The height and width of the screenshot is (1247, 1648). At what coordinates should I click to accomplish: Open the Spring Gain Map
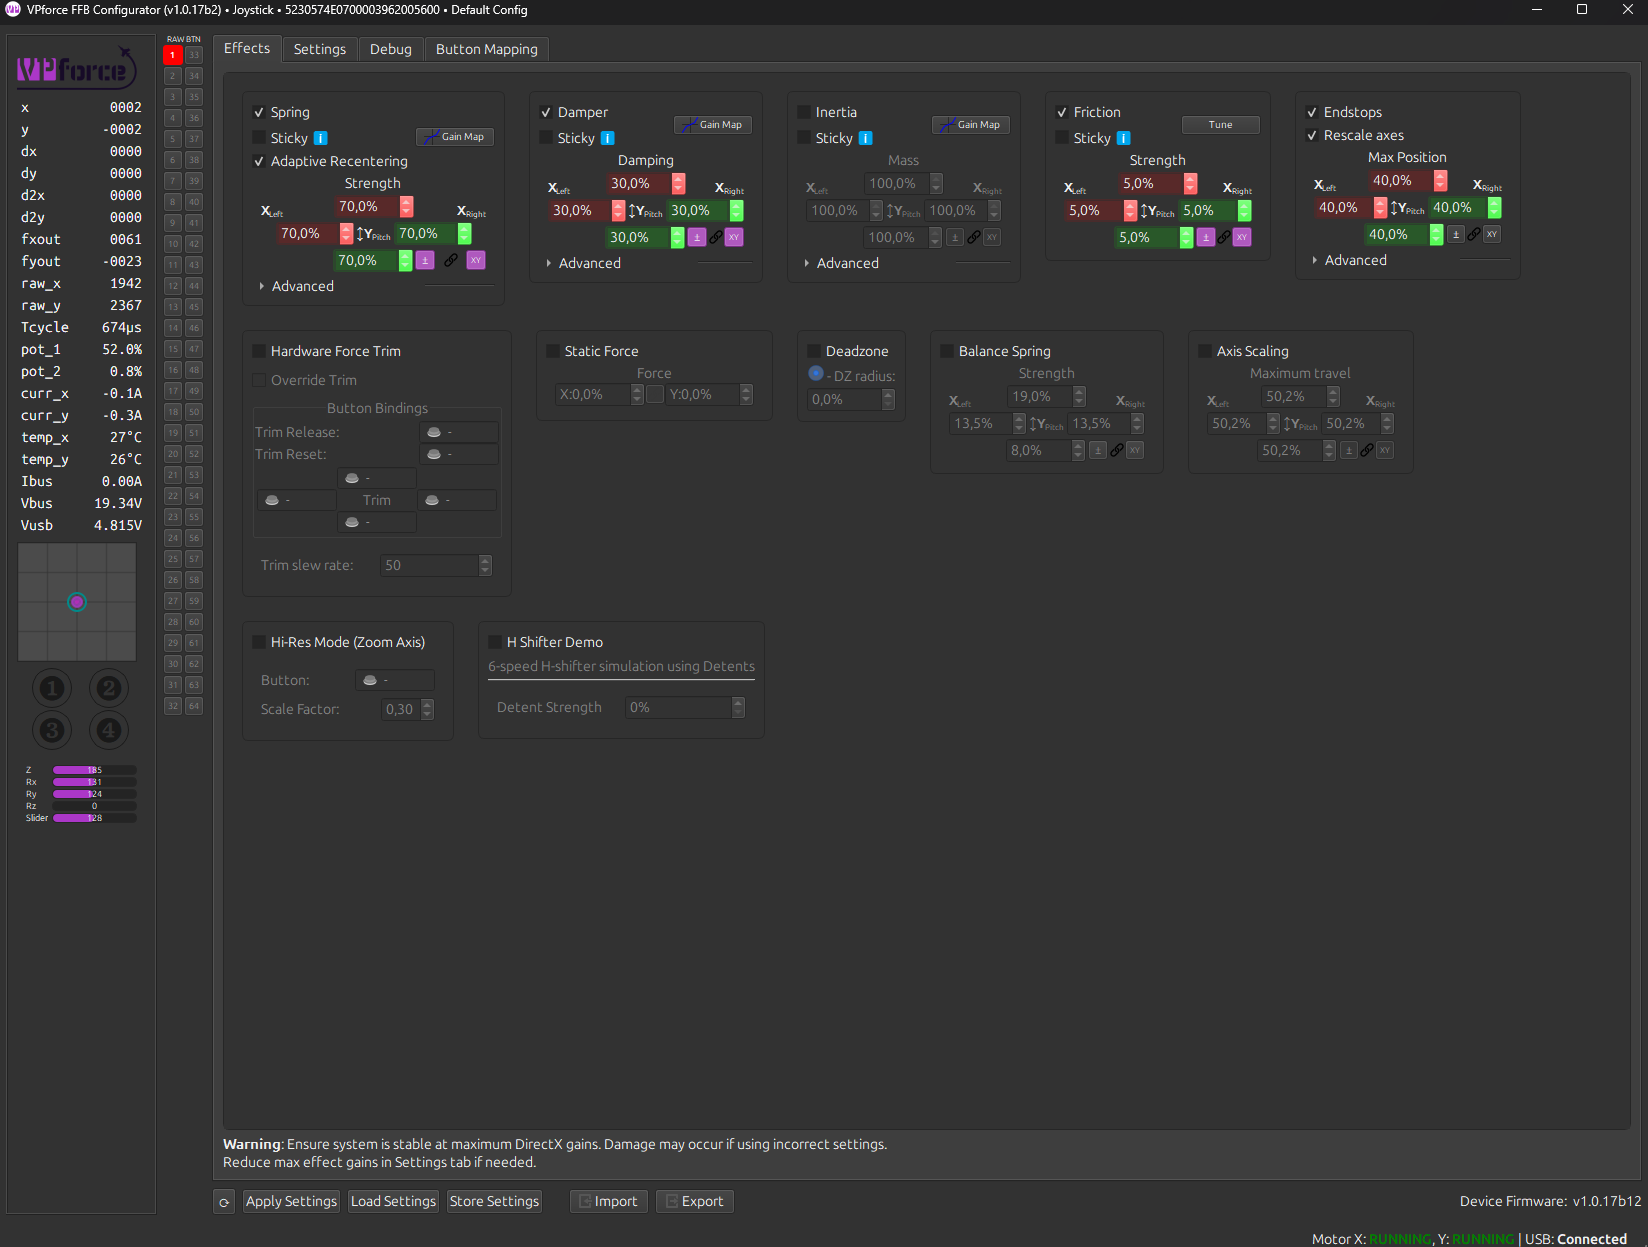coord(455,137)
